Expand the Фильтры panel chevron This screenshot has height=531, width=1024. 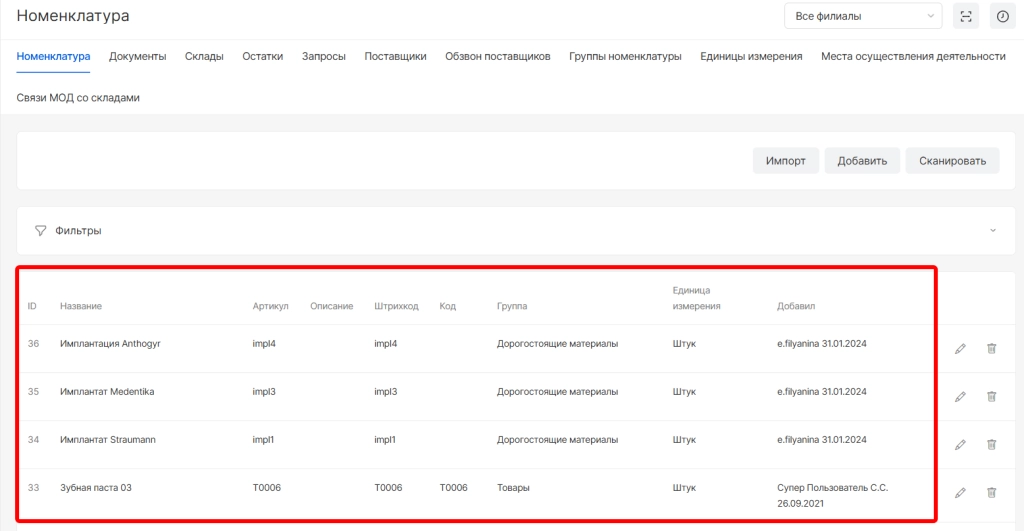click(993, 231)
